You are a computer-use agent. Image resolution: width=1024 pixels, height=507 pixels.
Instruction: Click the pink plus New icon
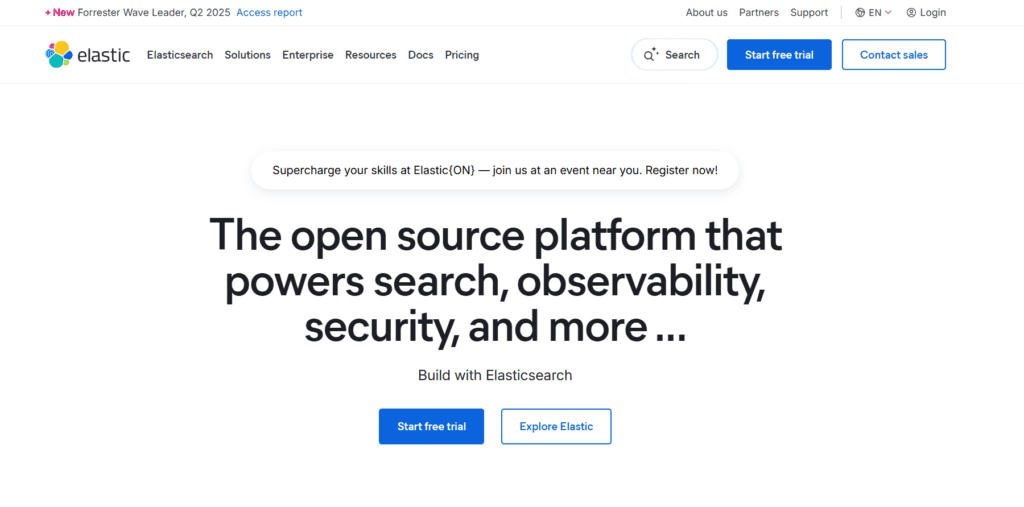(x=48, y=13)
